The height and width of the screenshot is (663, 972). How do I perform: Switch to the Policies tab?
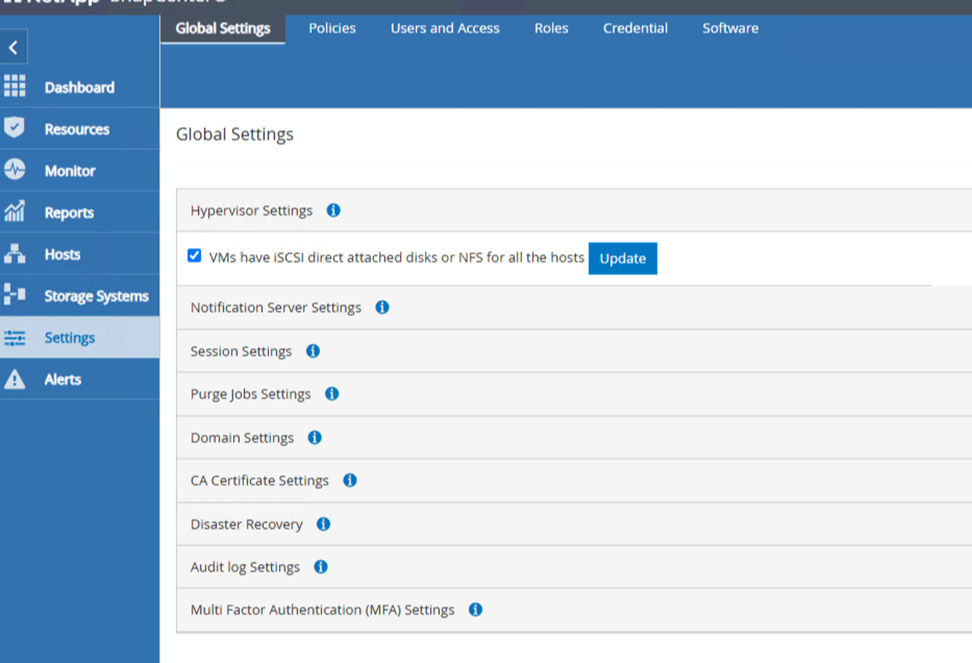(x=332, y=28)
